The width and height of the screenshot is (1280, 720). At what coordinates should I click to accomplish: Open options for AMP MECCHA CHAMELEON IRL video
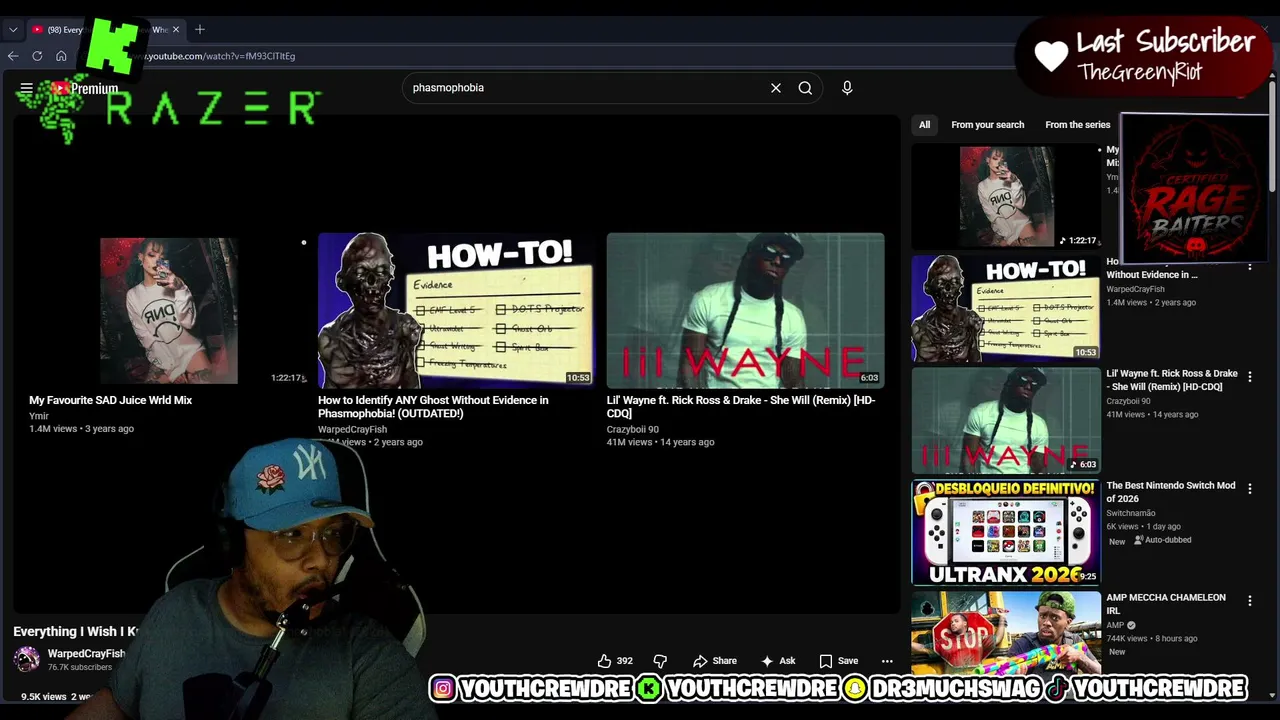[x=1249, y=601]
